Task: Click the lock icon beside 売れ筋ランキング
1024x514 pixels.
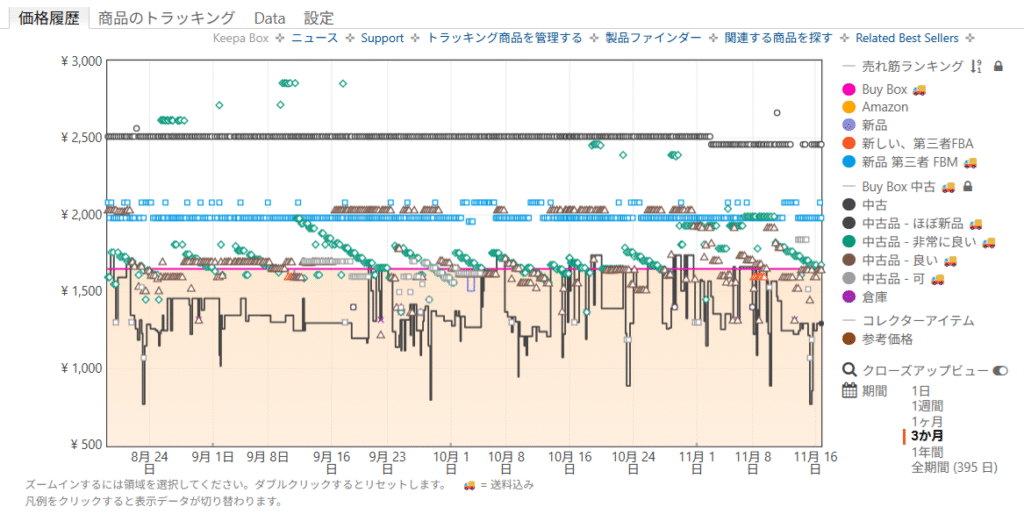Action: tap(998, 67)
